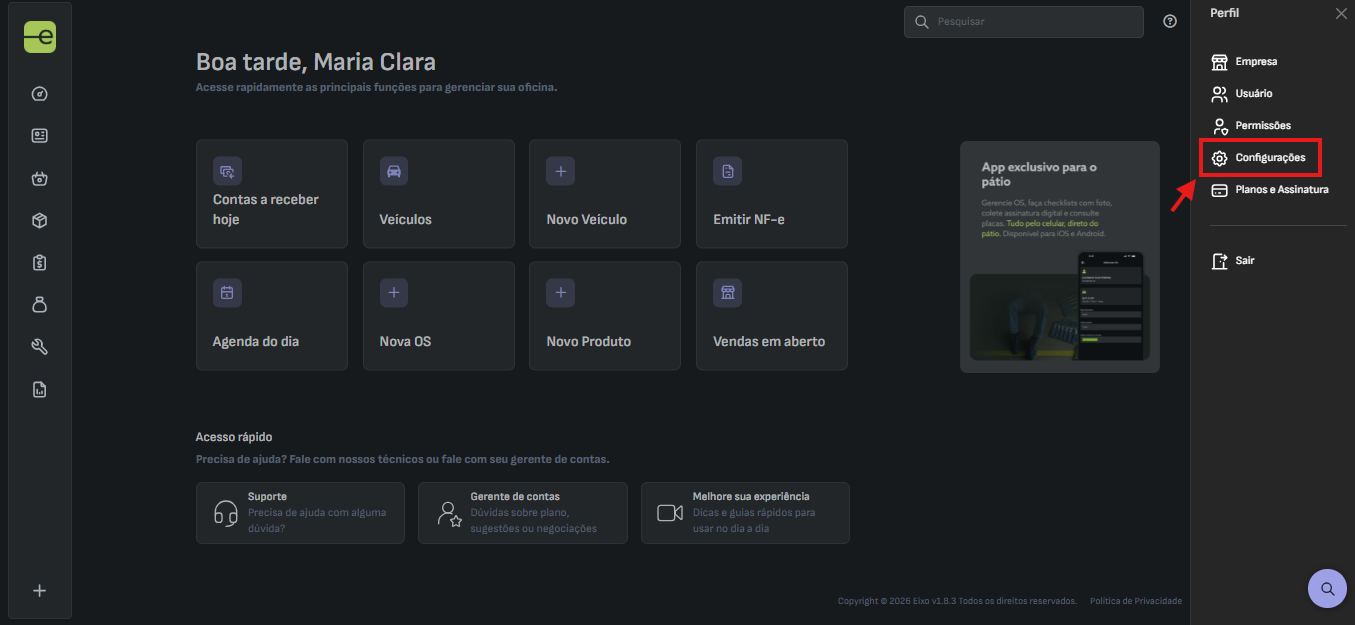Click the plus icon at sidebar bottom
This screenshot has height=625, width=1355.
click(x=40, y=591)
